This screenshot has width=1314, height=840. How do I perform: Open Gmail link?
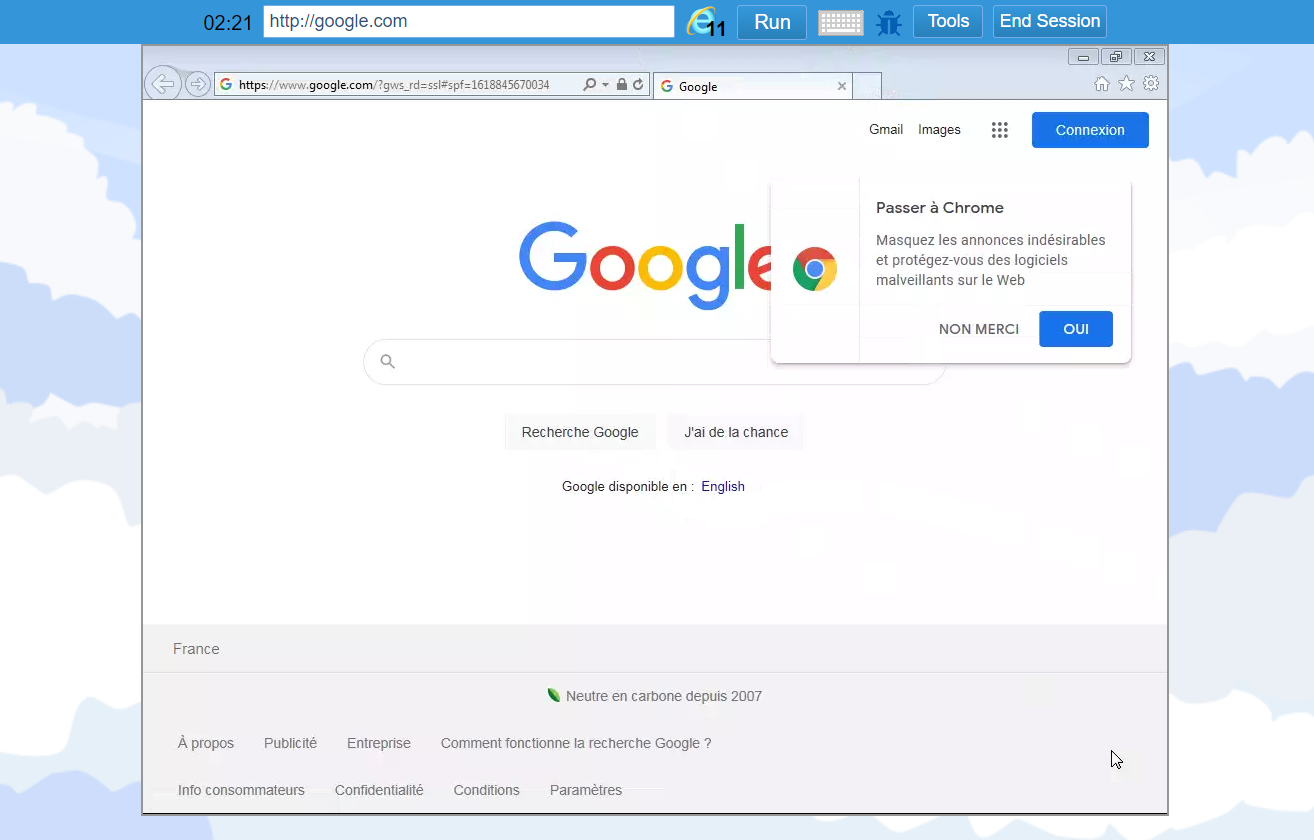[886, 130]
